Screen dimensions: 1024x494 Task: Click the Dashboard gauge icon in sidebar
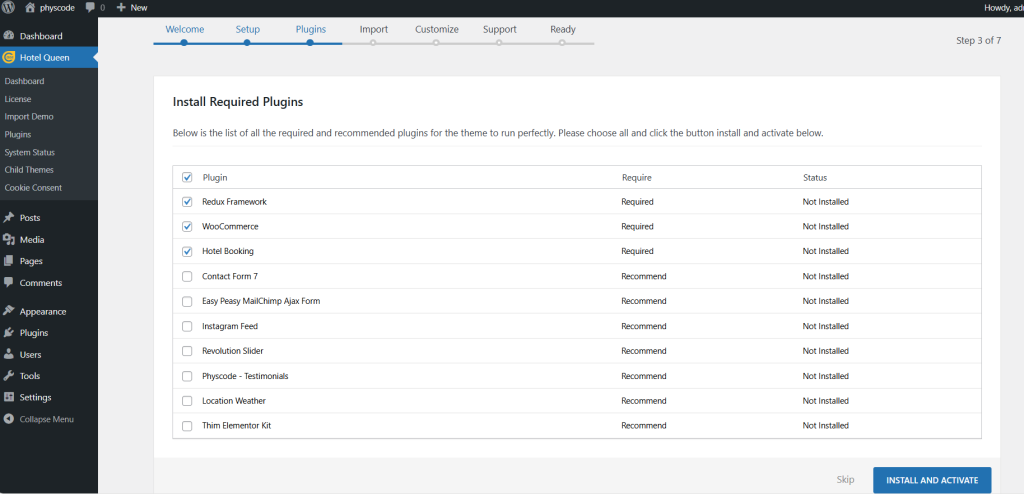point(9,36)
